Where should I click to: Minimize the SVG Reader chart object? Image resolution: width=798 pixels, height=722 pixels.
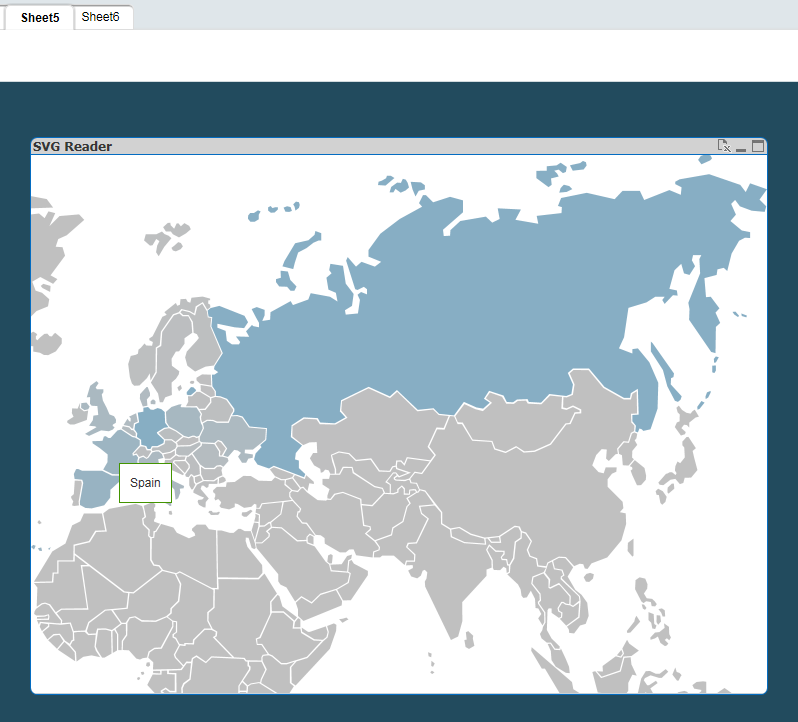[741, 147]
